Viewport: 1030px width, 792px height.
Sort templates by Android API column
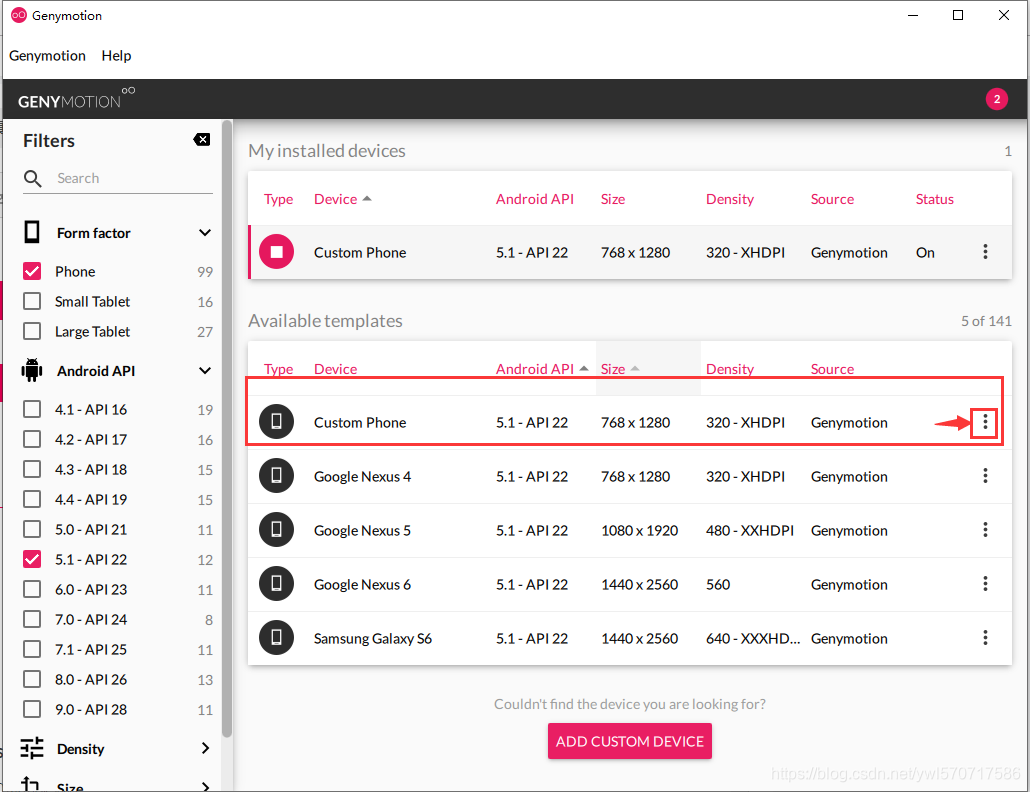tap(535, 369)
